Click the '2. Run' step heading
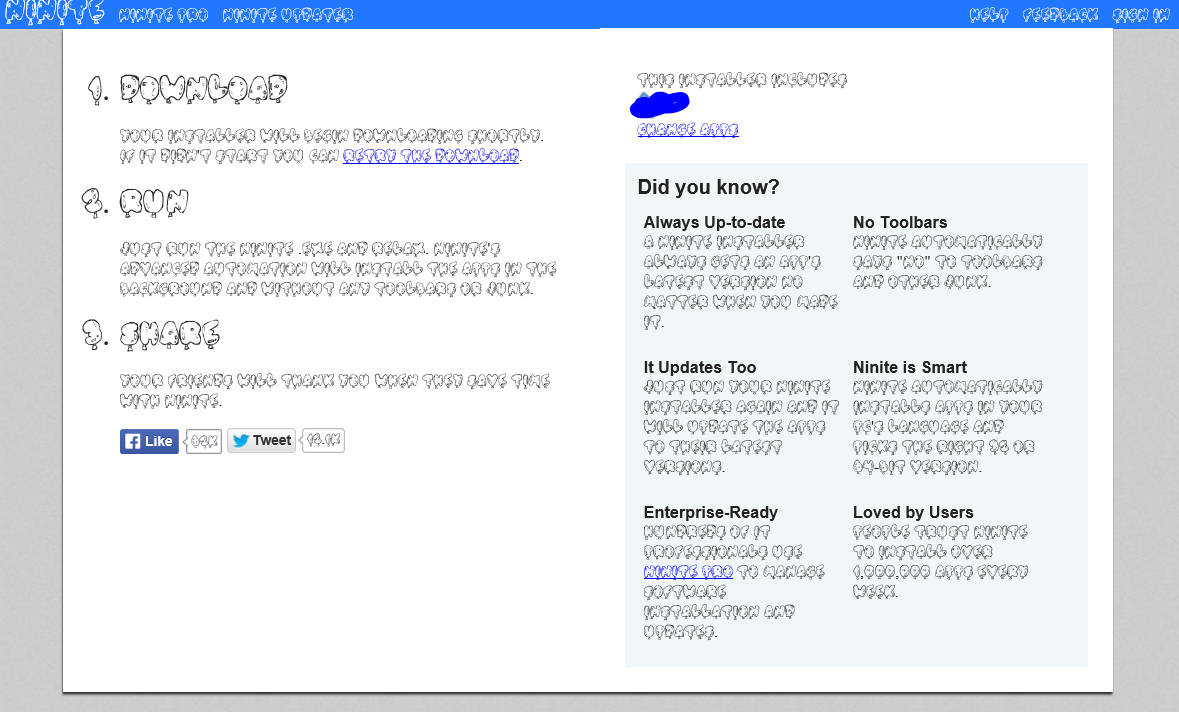 pos(135,202)
